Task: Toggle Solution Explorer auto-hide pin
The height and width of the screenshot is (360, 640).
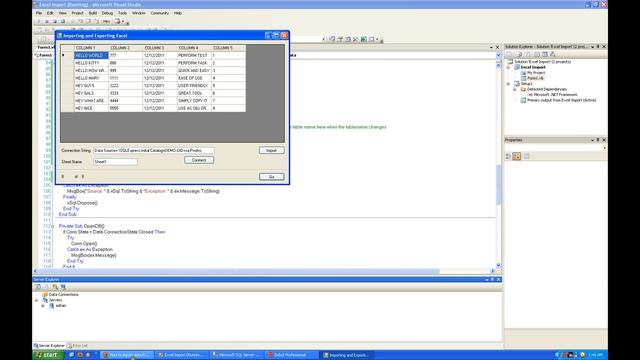Action: coord(598,47)
